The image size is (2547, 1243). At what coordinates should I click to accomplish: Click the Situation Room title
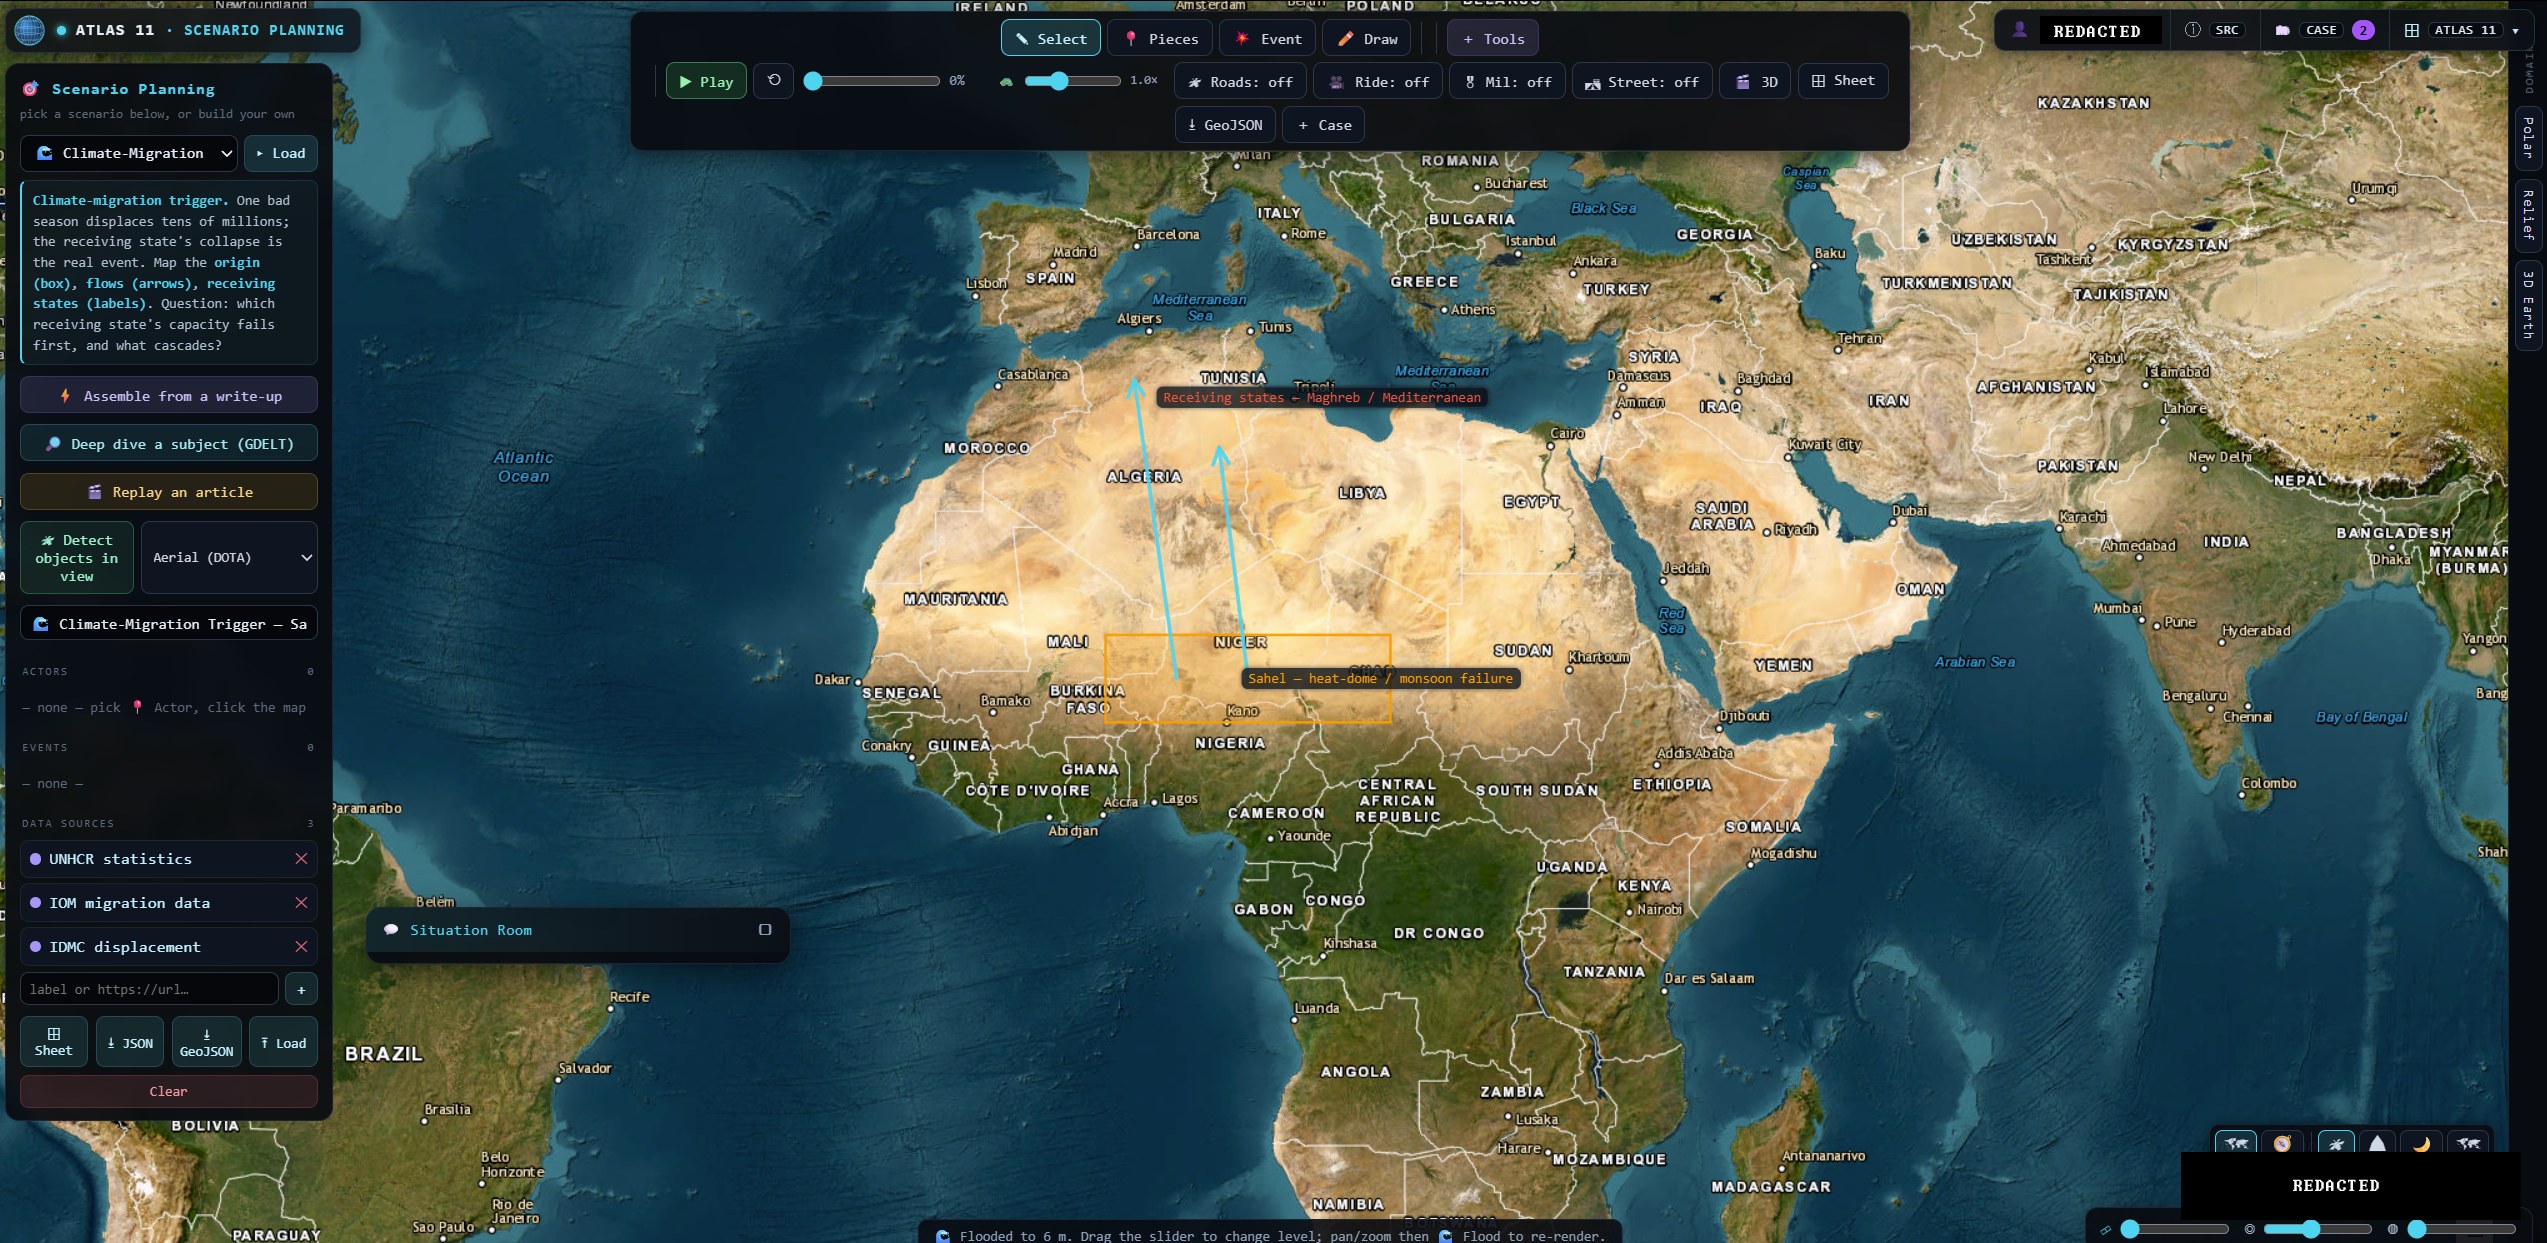[x=471, y=930]
